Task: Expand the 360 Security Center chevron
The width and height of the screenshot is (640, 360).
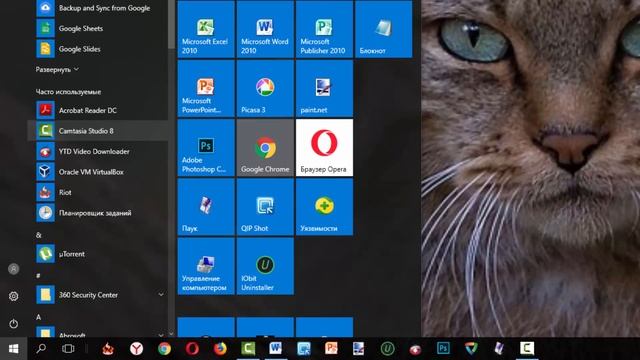Action: click(x=161, y=295)
